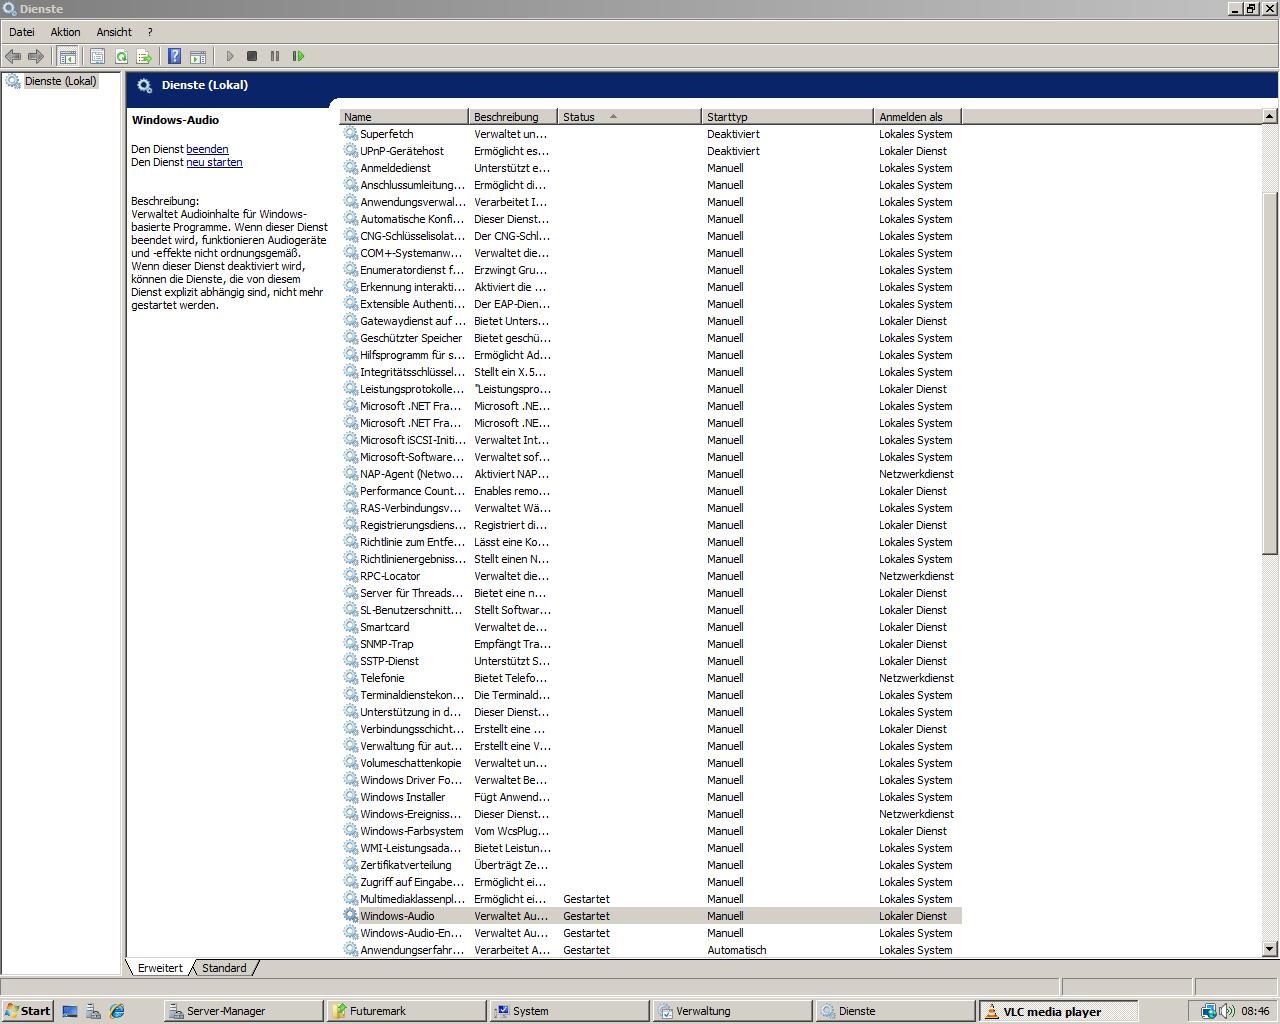This screenshot has width=1280, height=1024.
Task: Open the Properties toolbar icon
Action: pos(97,57)
